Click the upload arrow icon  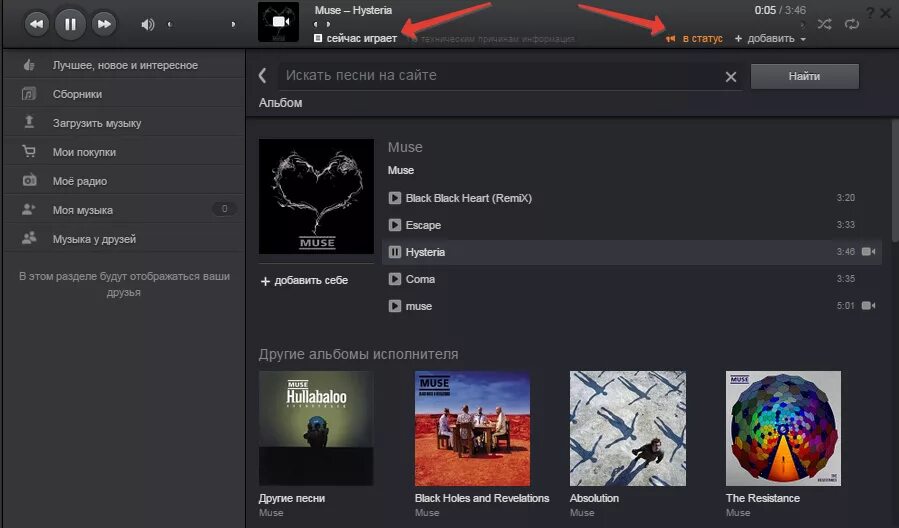tap(29, 122)
